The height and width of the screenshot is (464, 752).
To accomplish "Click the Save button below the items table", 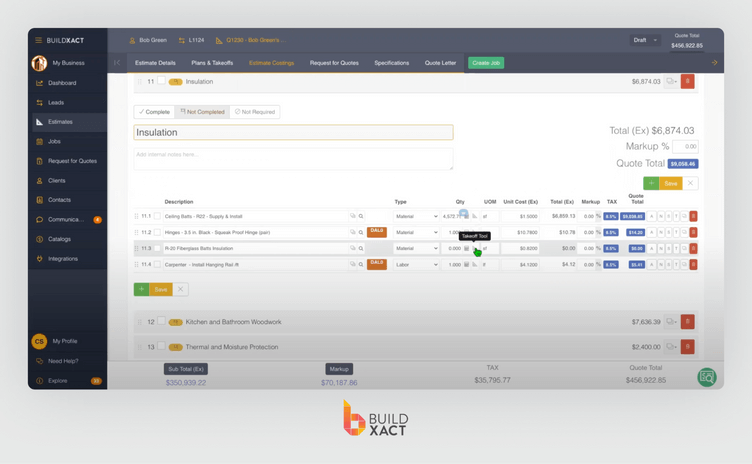I will tap(161, 289).
